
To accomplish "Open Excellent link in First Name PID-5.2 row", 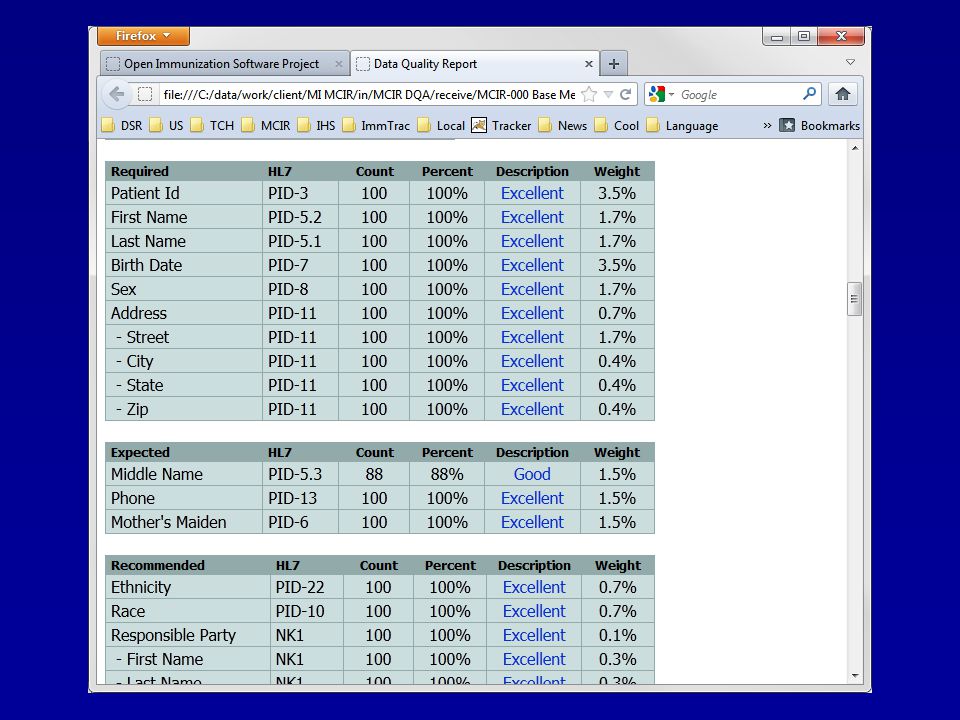I will [x=532, y=217].
